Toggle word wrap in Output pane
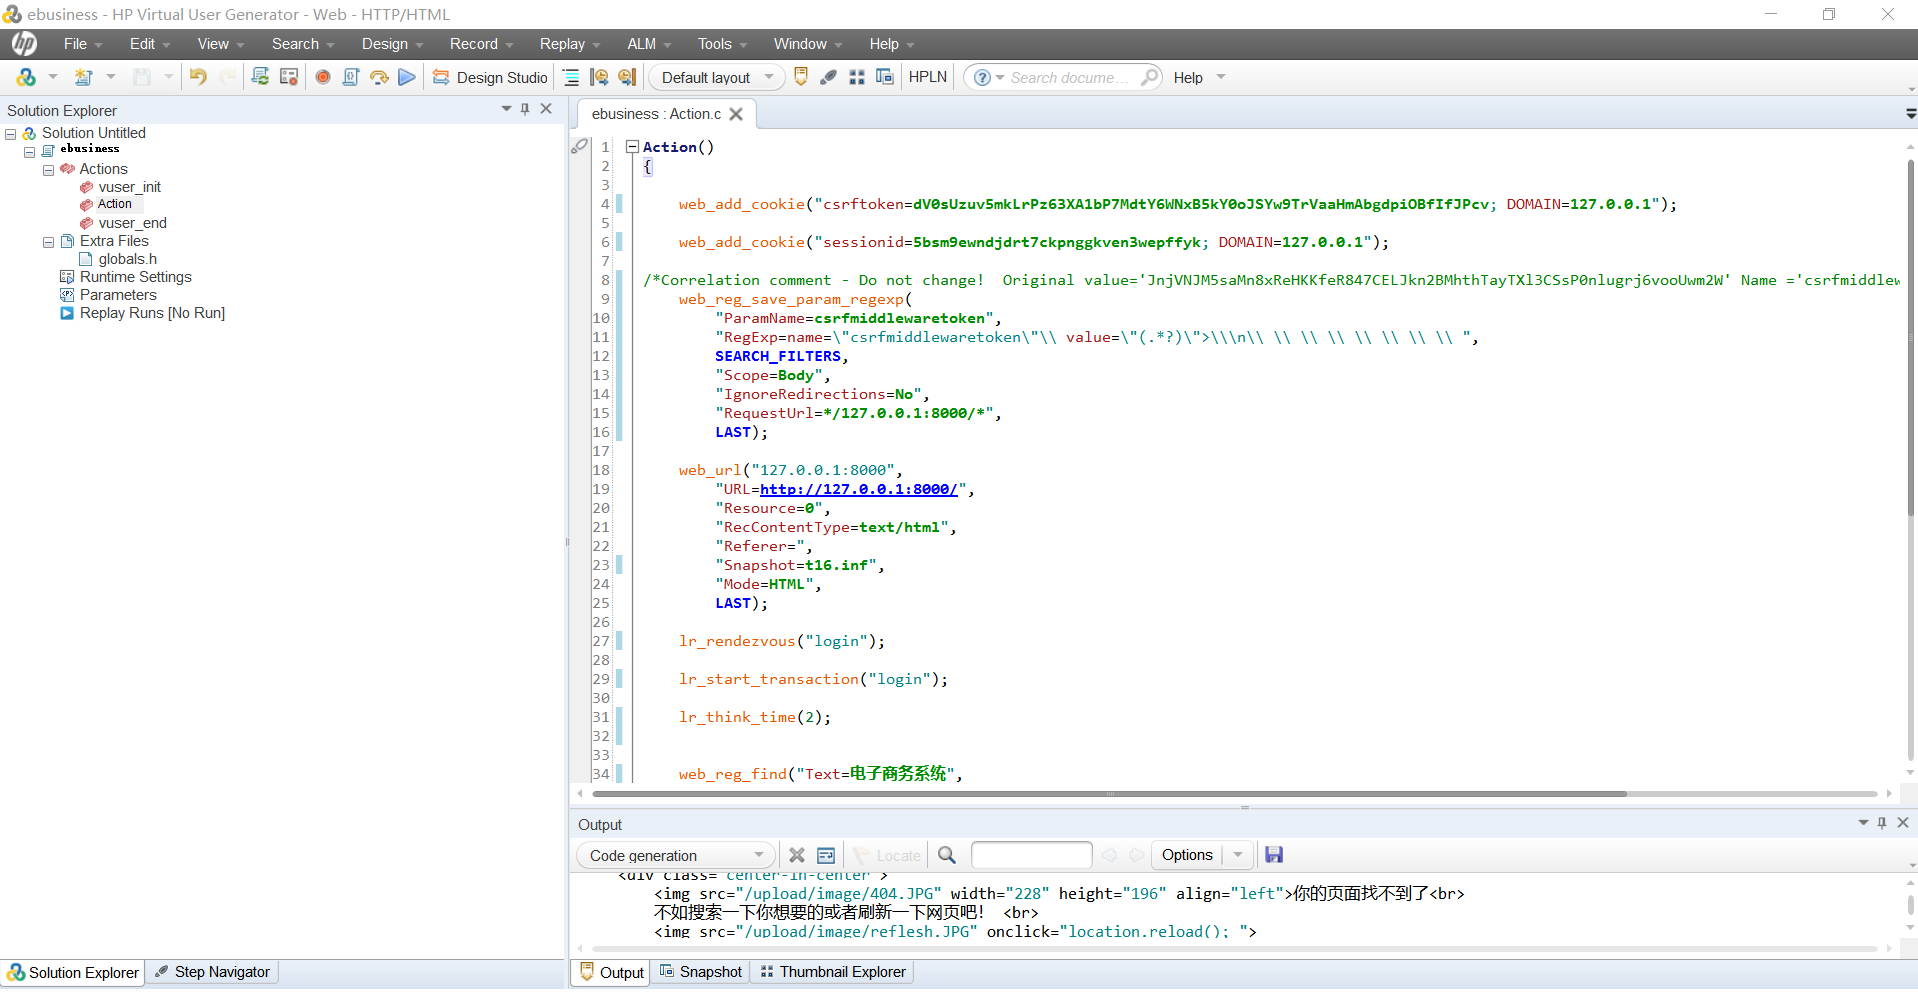The width and height of the screenshot is (1918, 992). [826, 855]
